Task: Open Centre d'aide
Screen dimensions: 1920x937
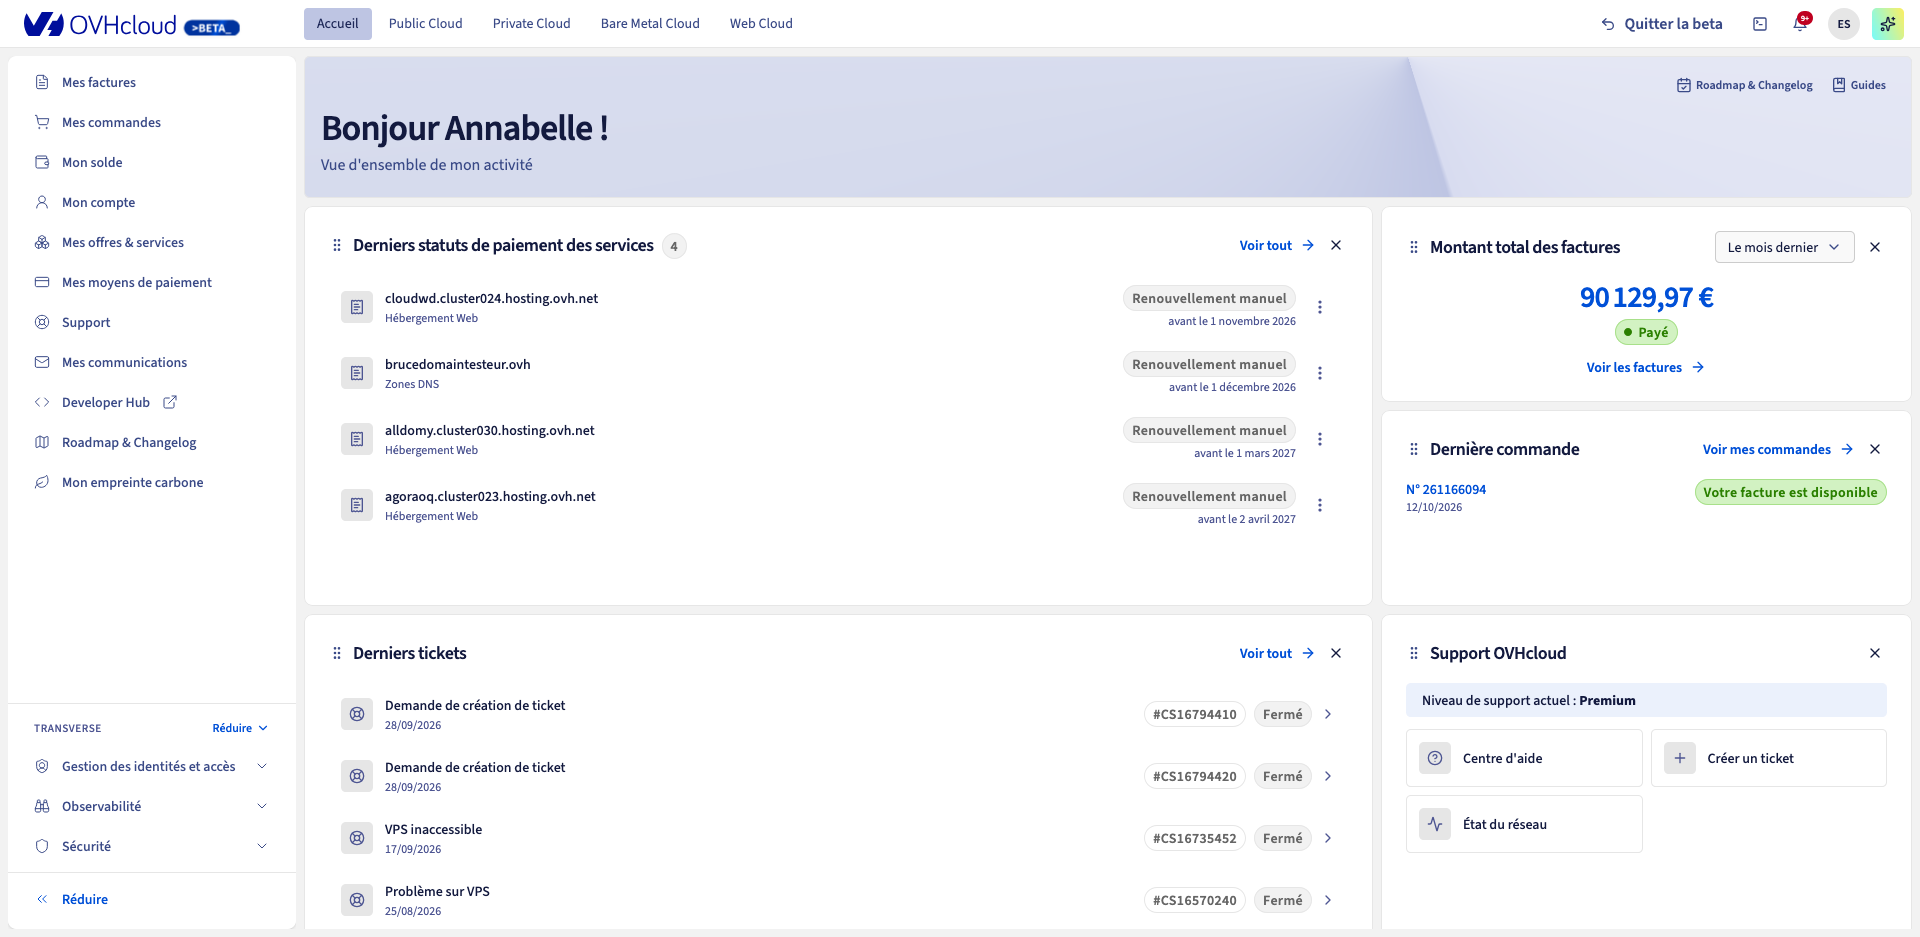Action: (x=1524, y=758)
